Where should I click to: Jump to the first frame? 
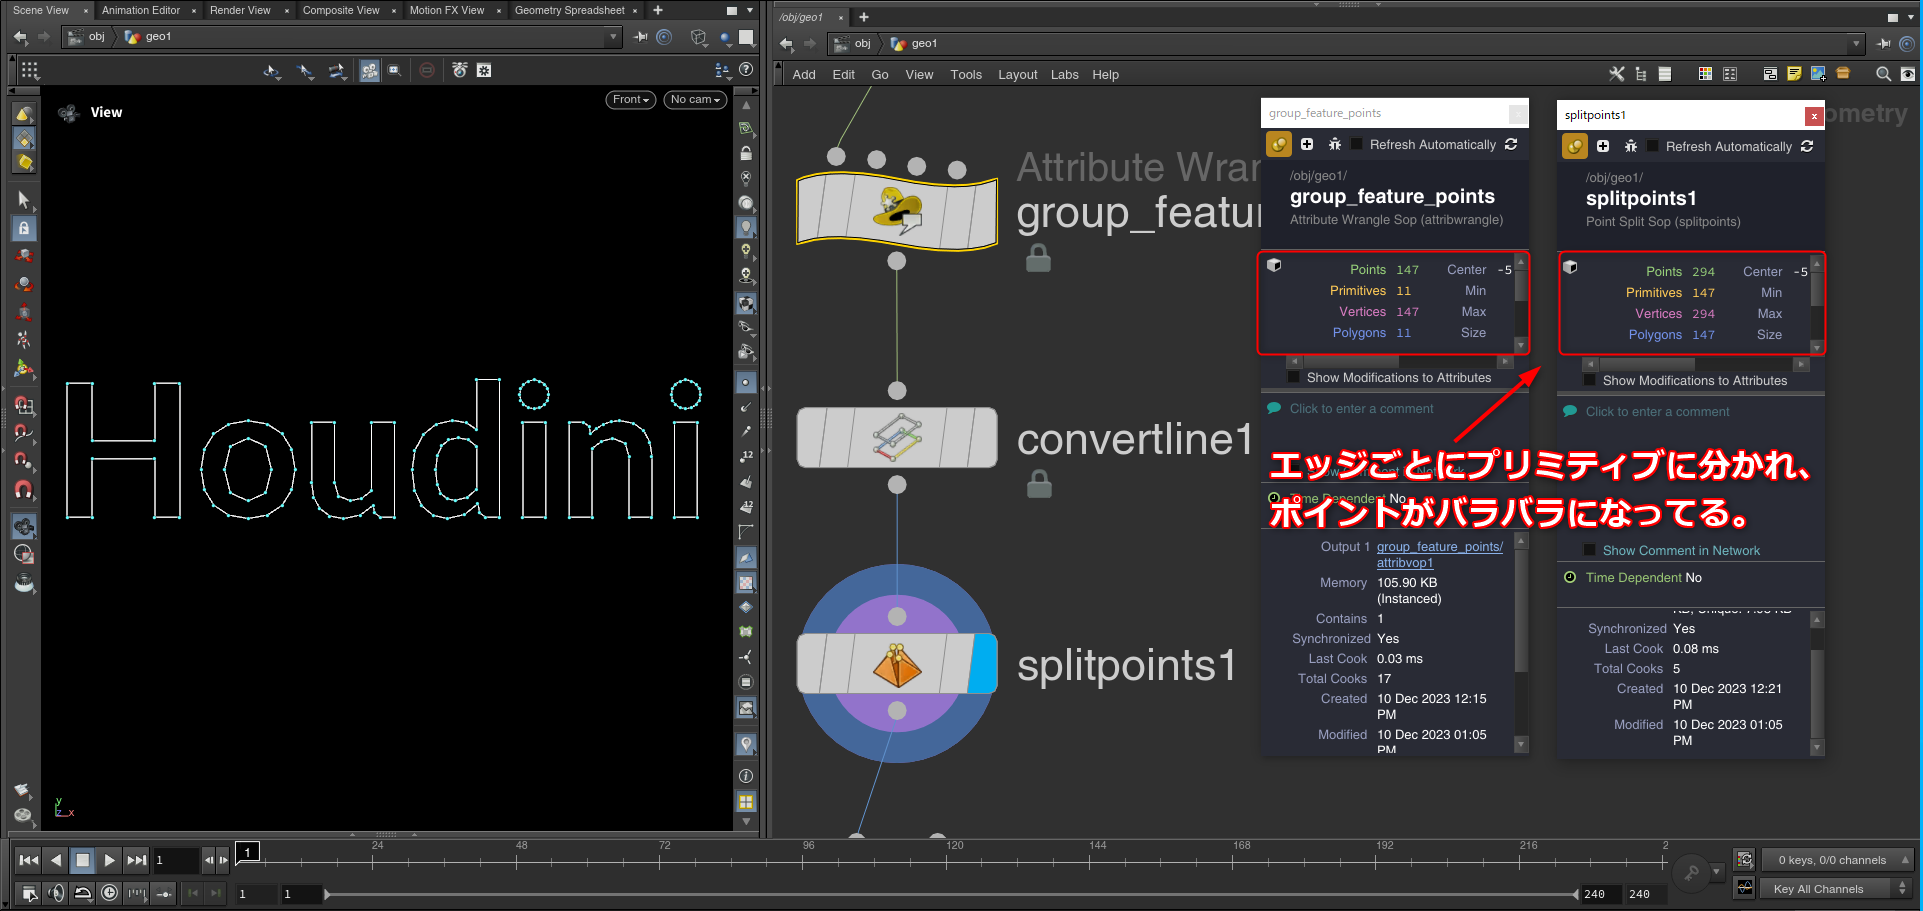tap(29, 860)
